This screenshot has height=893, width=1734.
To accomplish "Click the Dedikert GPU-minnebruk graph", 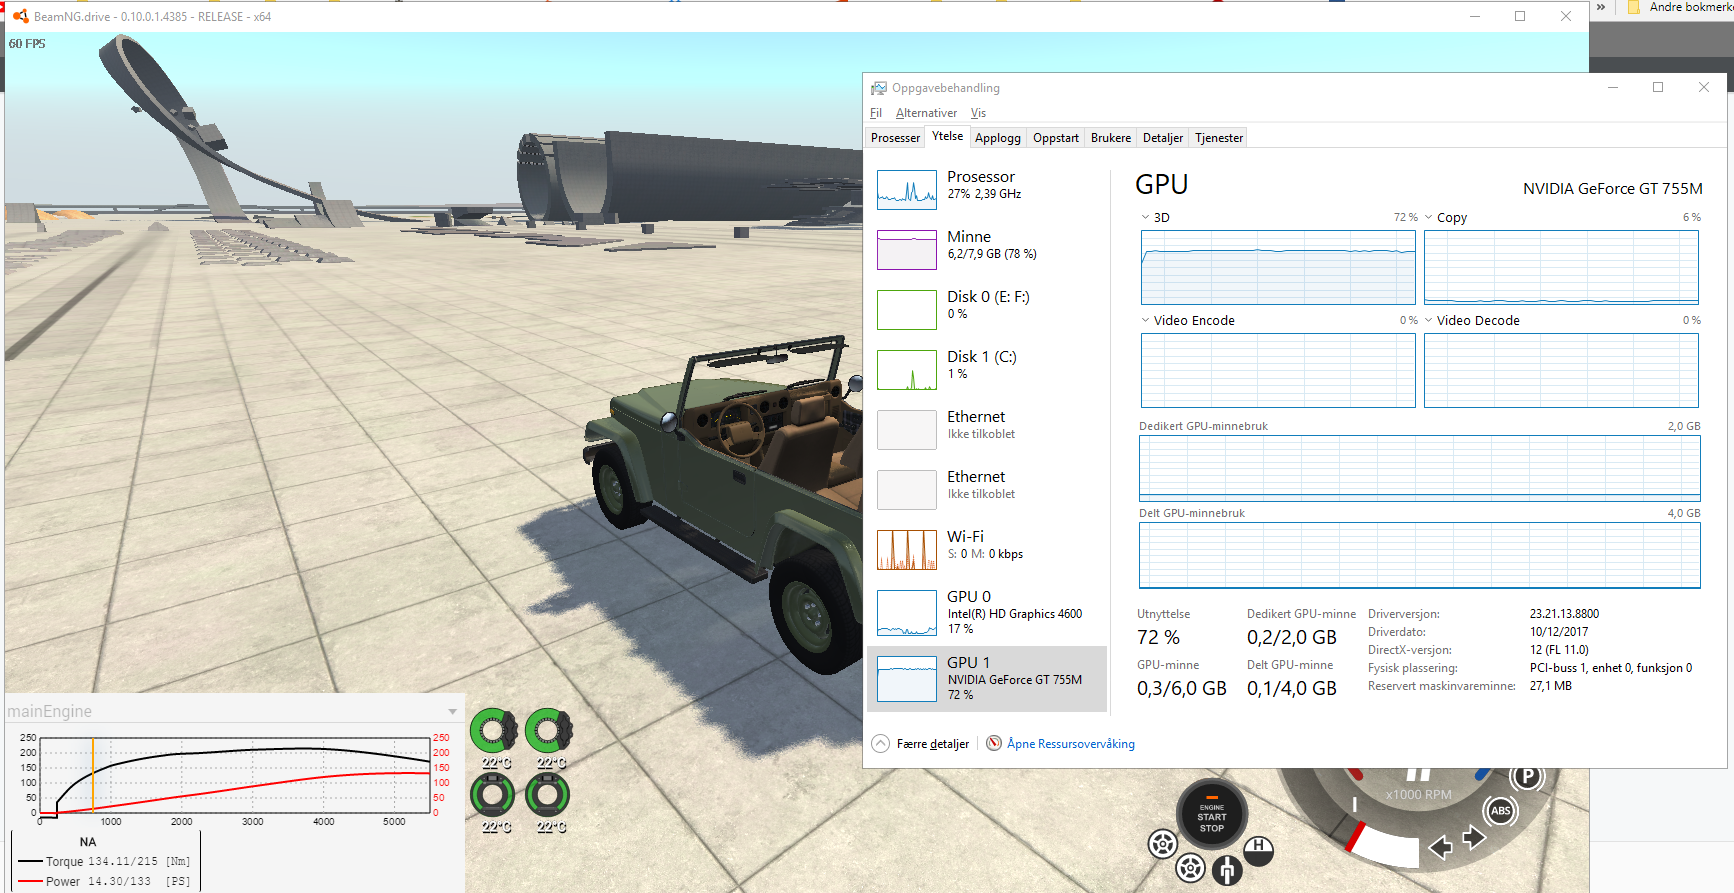I will coord(1419,468).
